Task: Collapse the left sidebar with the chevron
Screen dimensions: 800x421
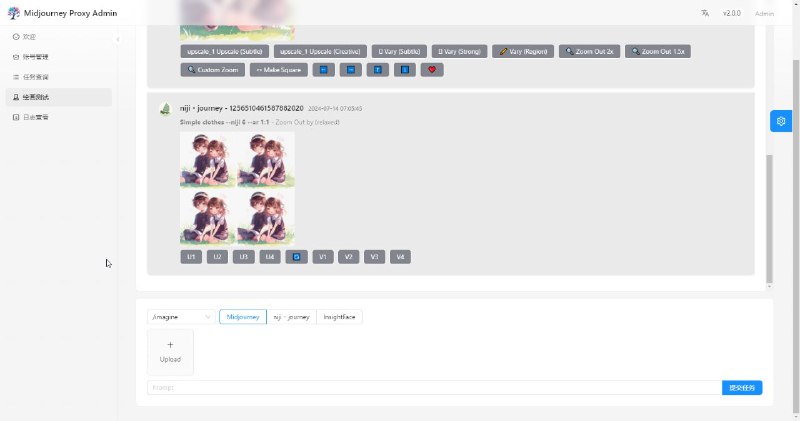Action: pos(118,38)
